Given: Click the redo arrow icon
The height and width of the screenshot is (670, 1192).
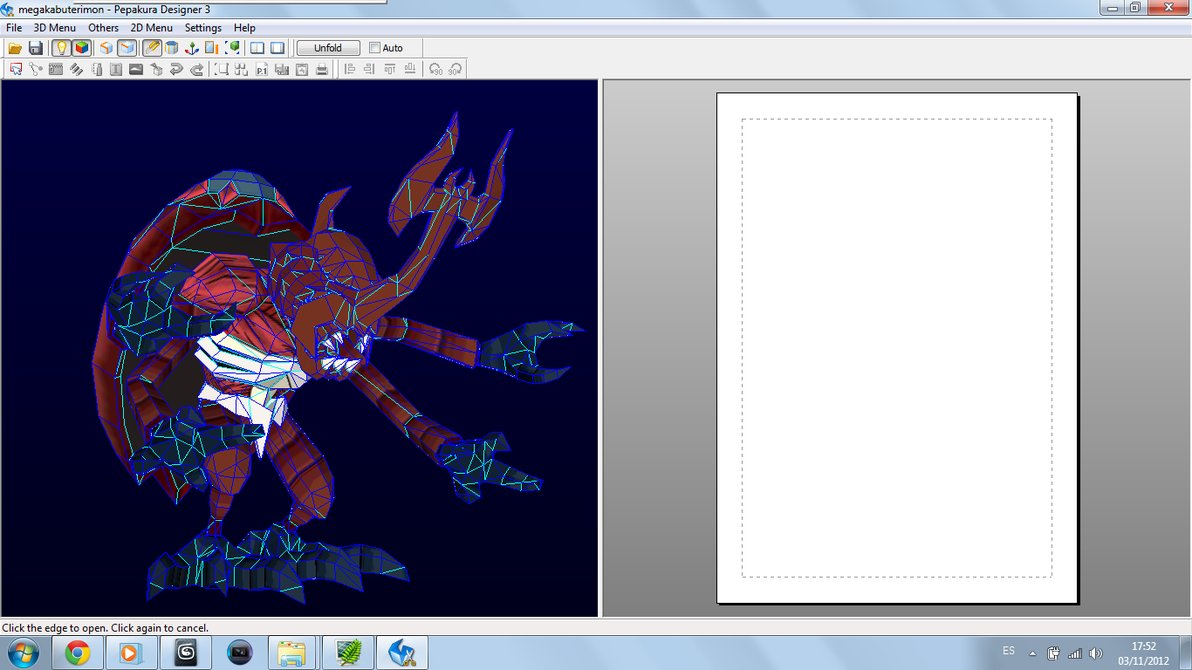Looking at the screenshot, I should click(197, 70).
